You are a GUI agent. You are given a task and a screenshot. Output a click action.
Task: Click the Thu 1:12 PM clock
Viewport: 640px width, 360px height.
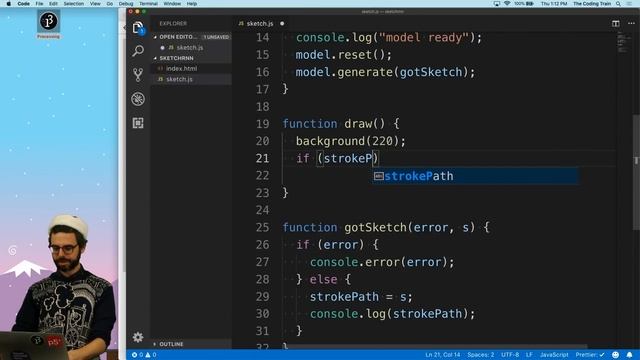coord(554,4)
